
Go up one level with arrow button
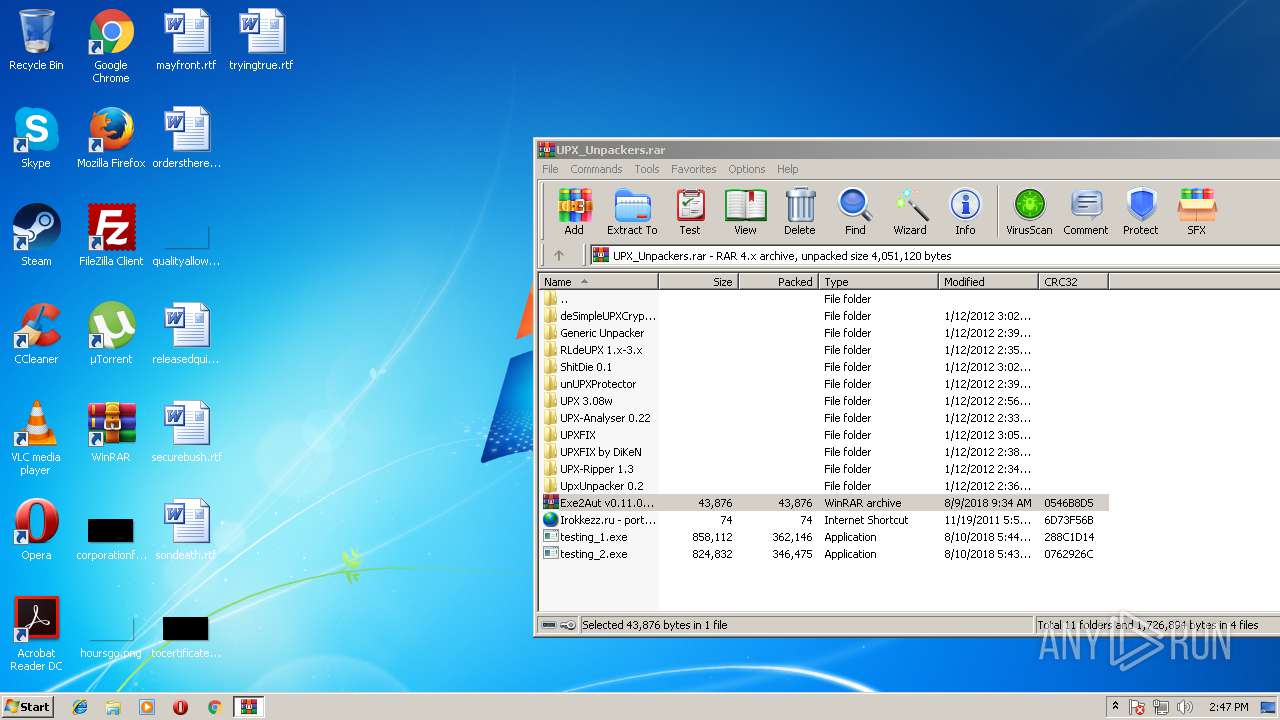(x=559, y=256)
